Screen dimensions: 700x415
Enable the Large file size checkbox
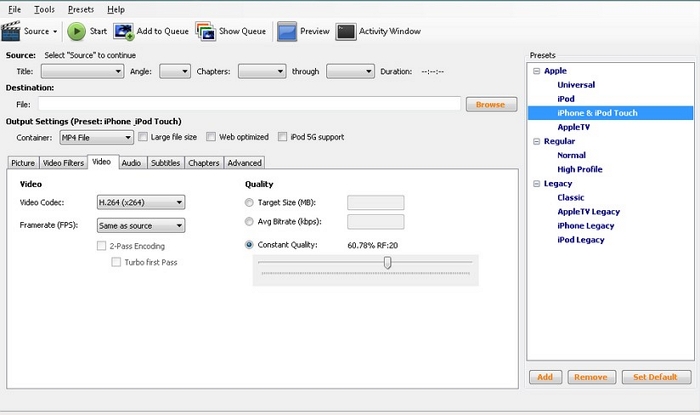point(143,137)
